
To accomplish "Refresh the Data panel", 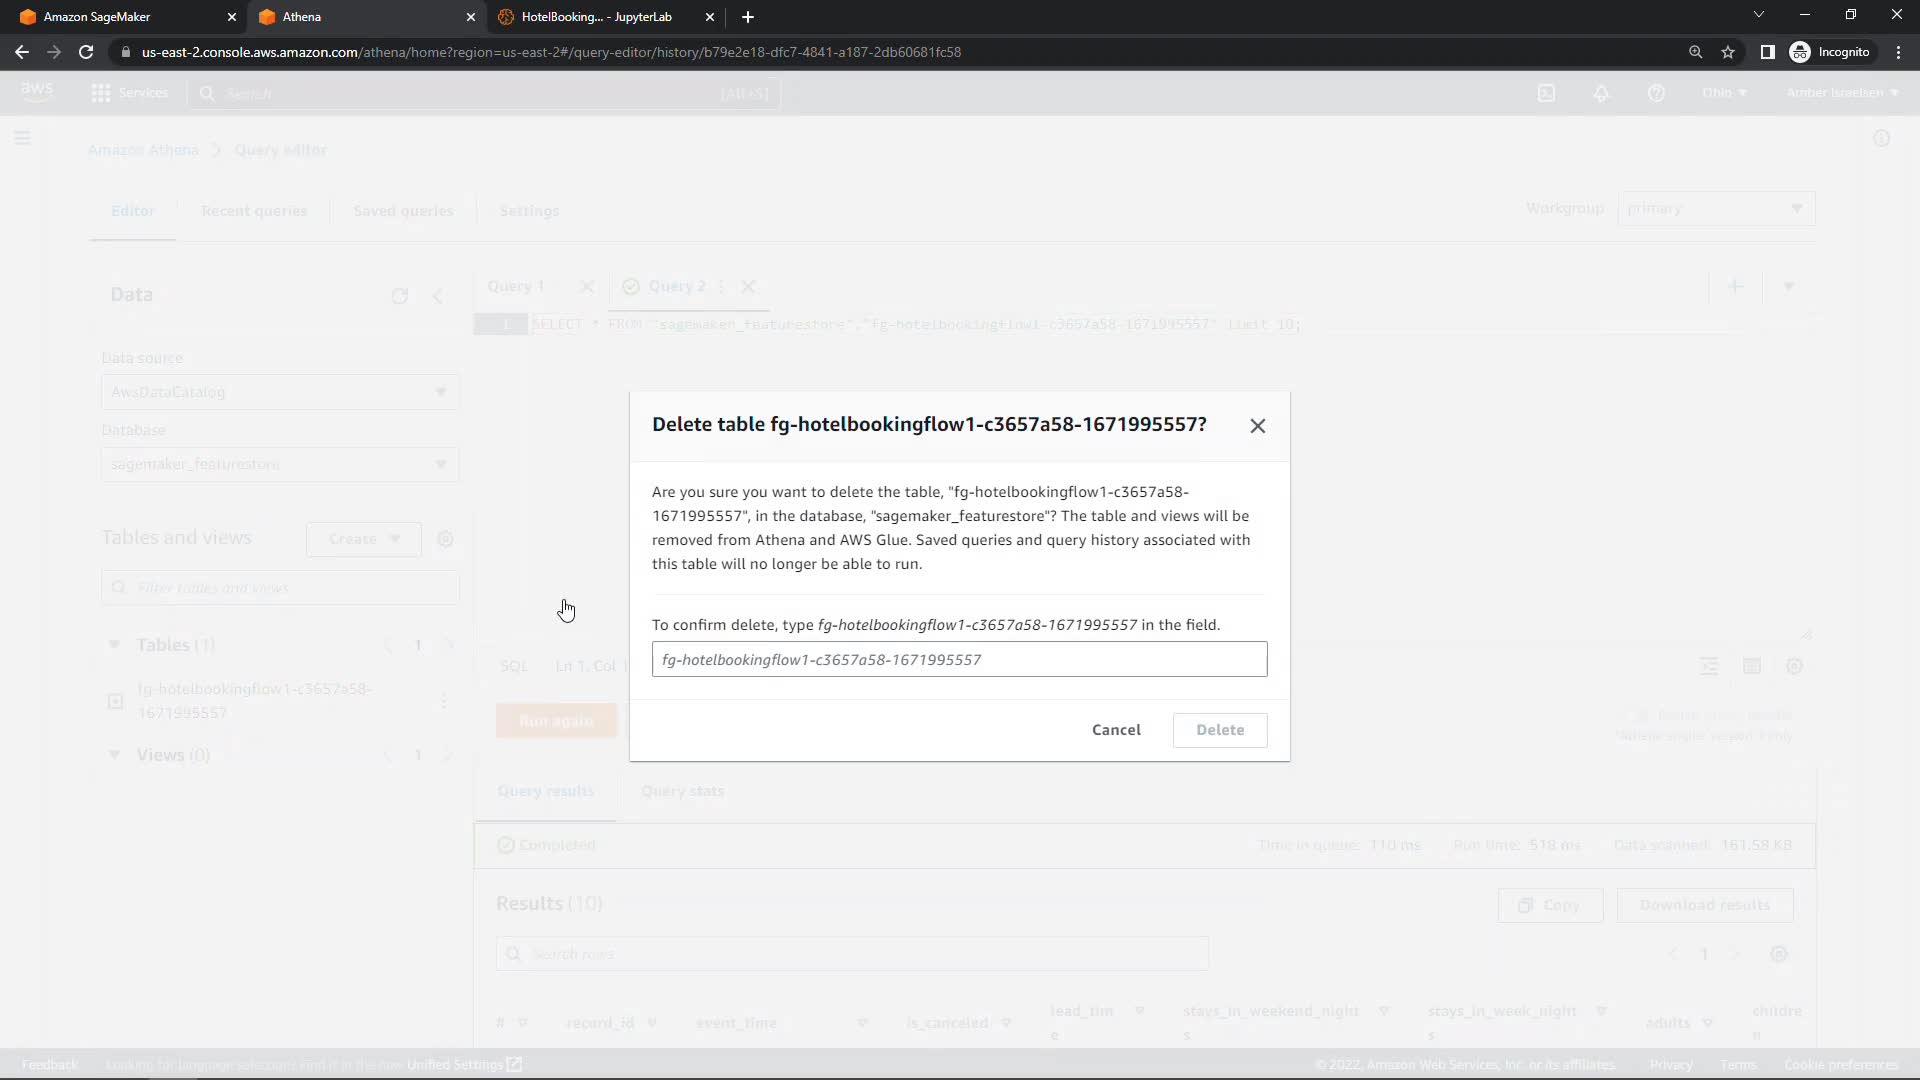I will 400,296.
